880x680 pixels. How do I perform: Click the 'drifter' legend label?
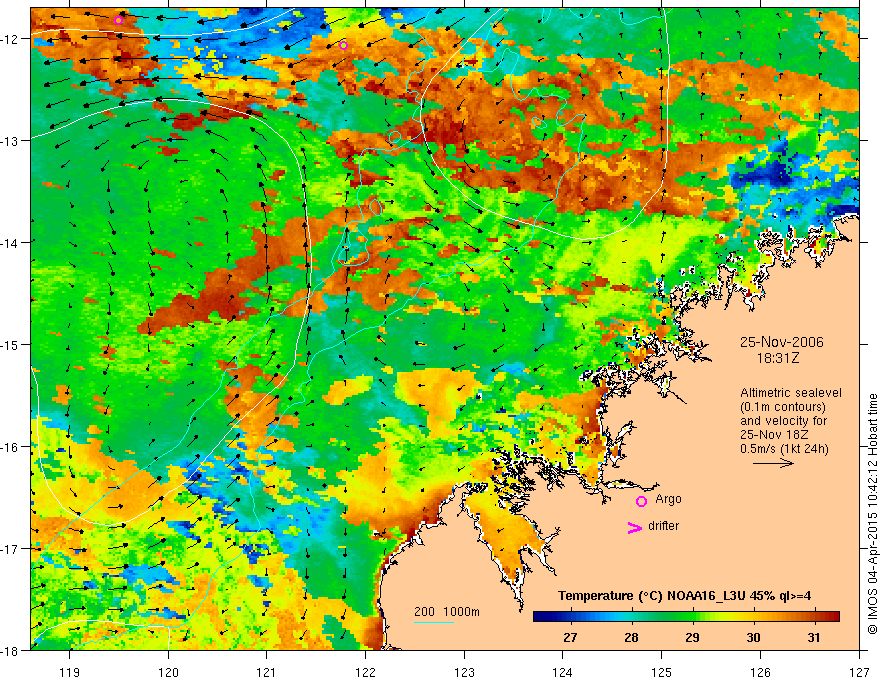[663, 526]
